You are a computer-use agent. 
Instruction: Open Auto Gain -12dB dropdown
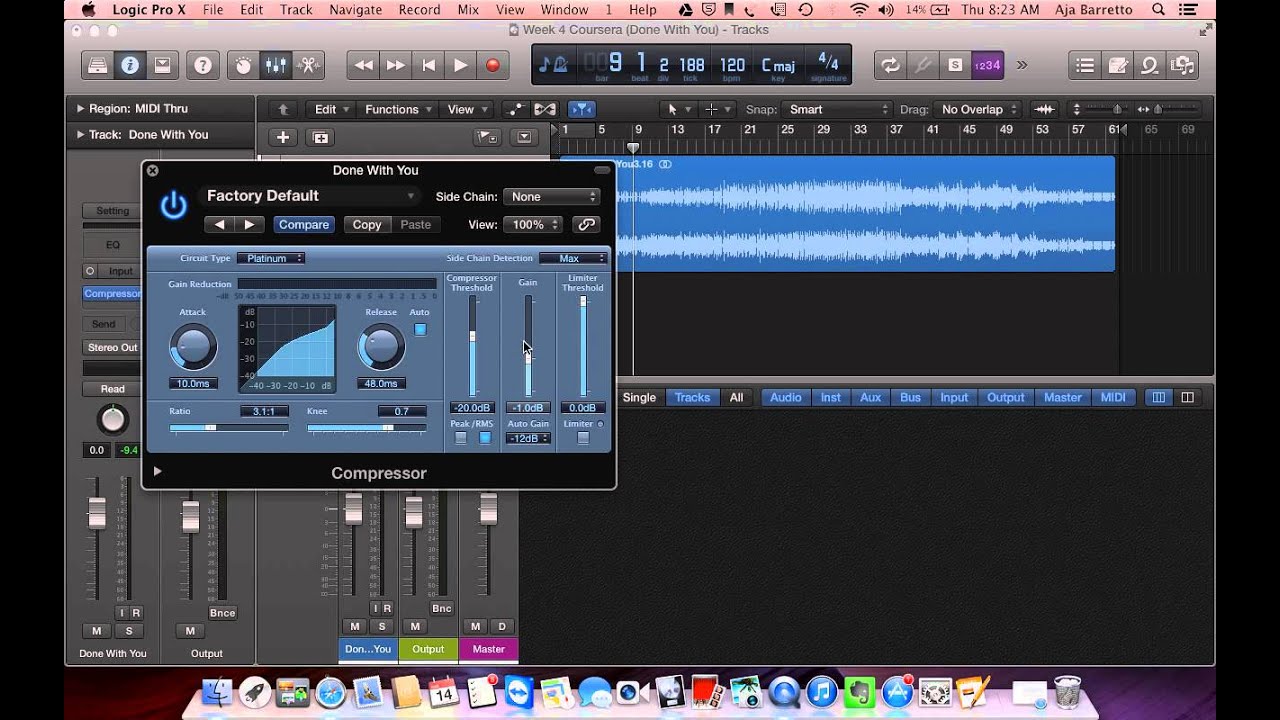[x=528, y=438]
